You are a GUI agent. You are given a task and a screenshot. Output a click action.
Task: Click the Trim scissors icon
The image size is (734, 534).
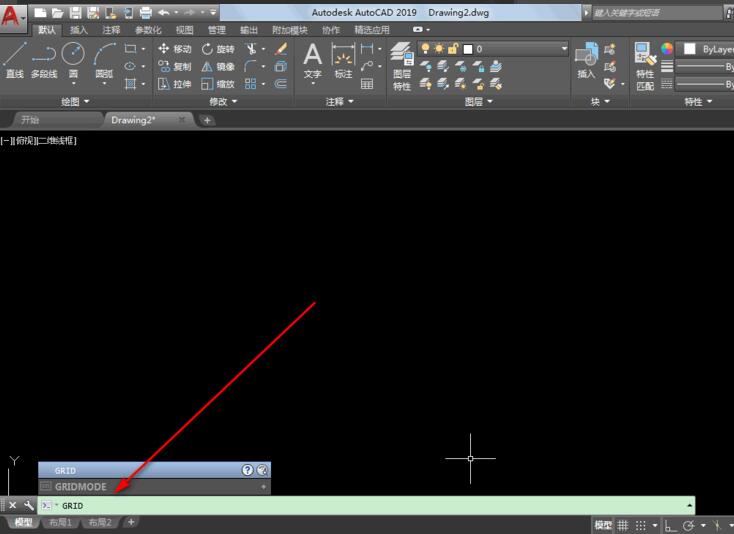coord(251,49)
